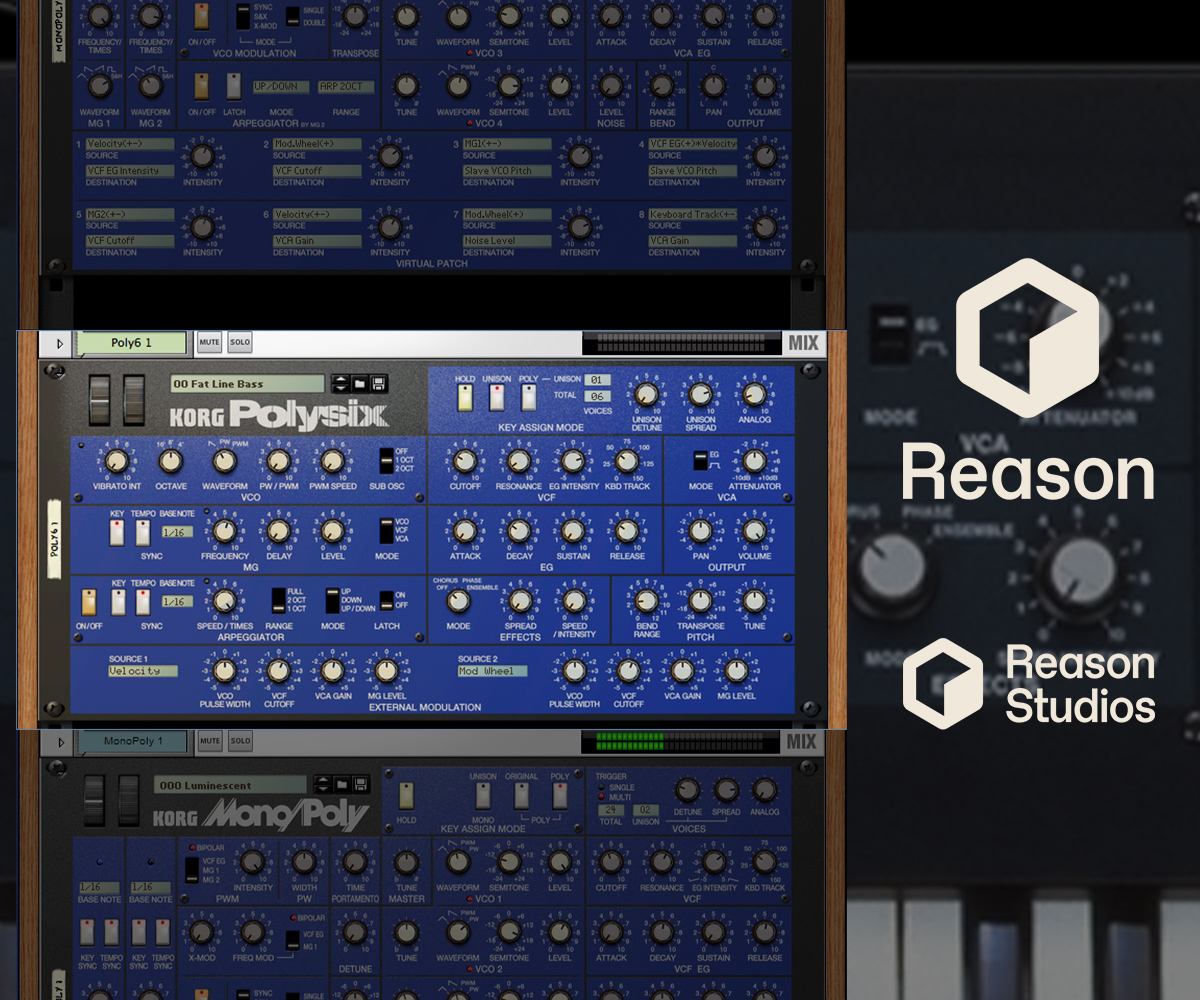
Task: Save the Polysix patch with disk icon
Action: [x=379, y=384]
